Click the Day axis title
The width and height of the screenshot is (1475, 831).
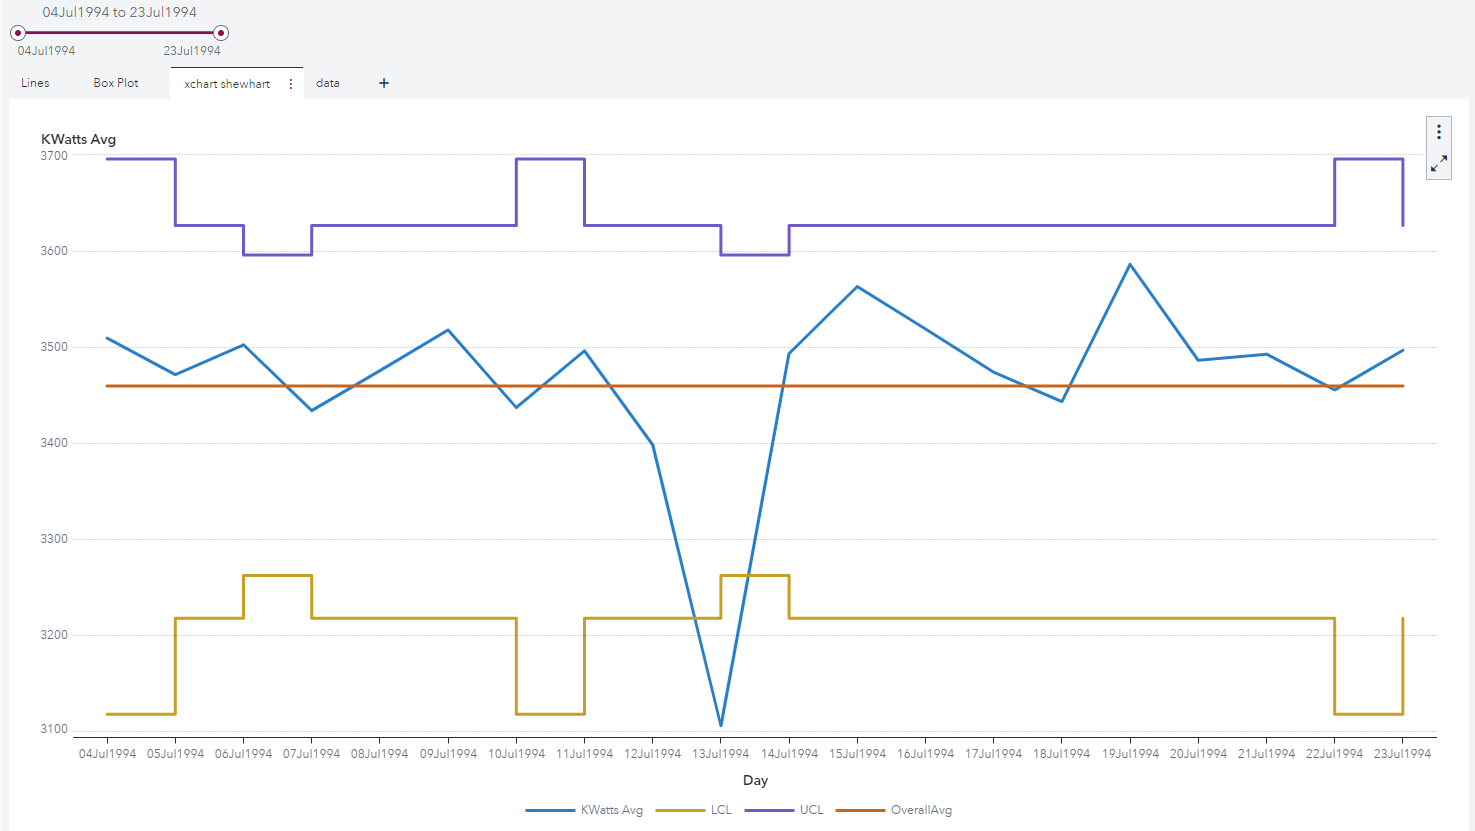tap(755, 780)
